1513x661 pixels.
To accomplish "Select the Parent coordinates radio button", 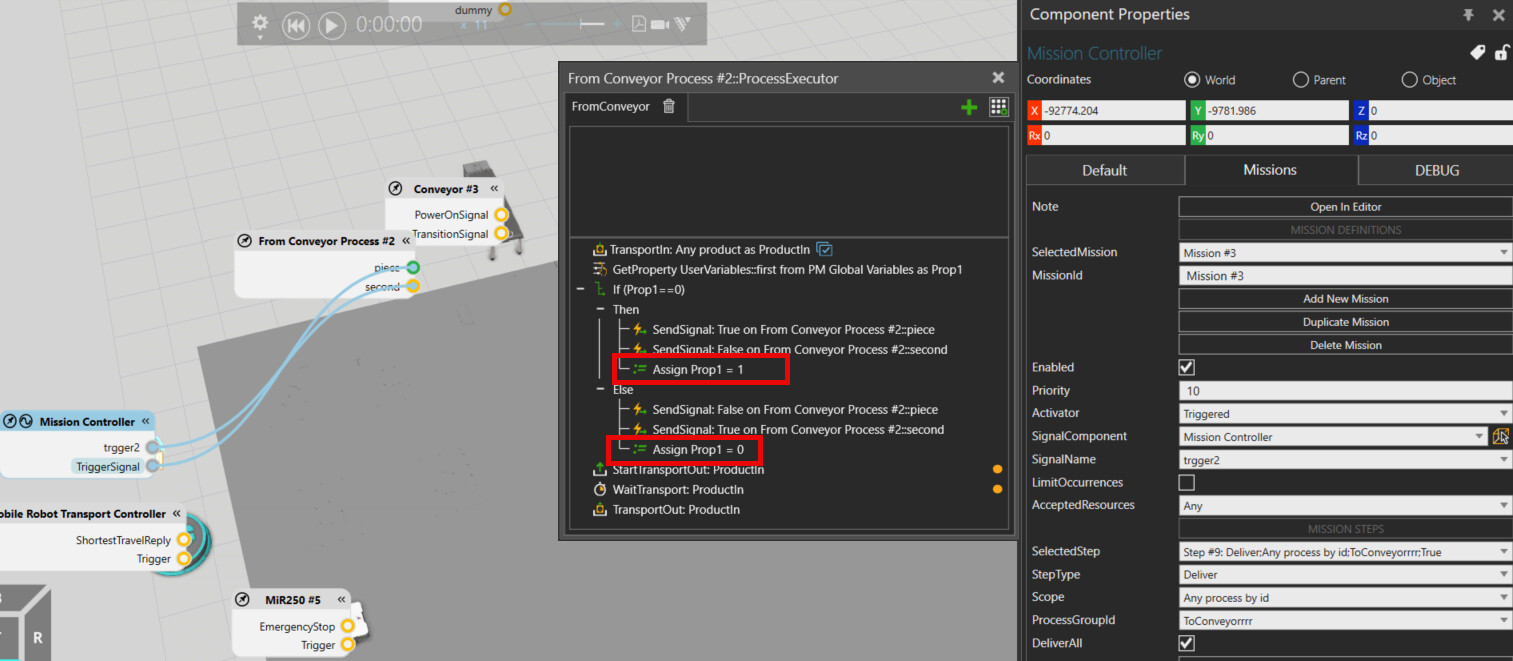I will tap(1301, 80).
